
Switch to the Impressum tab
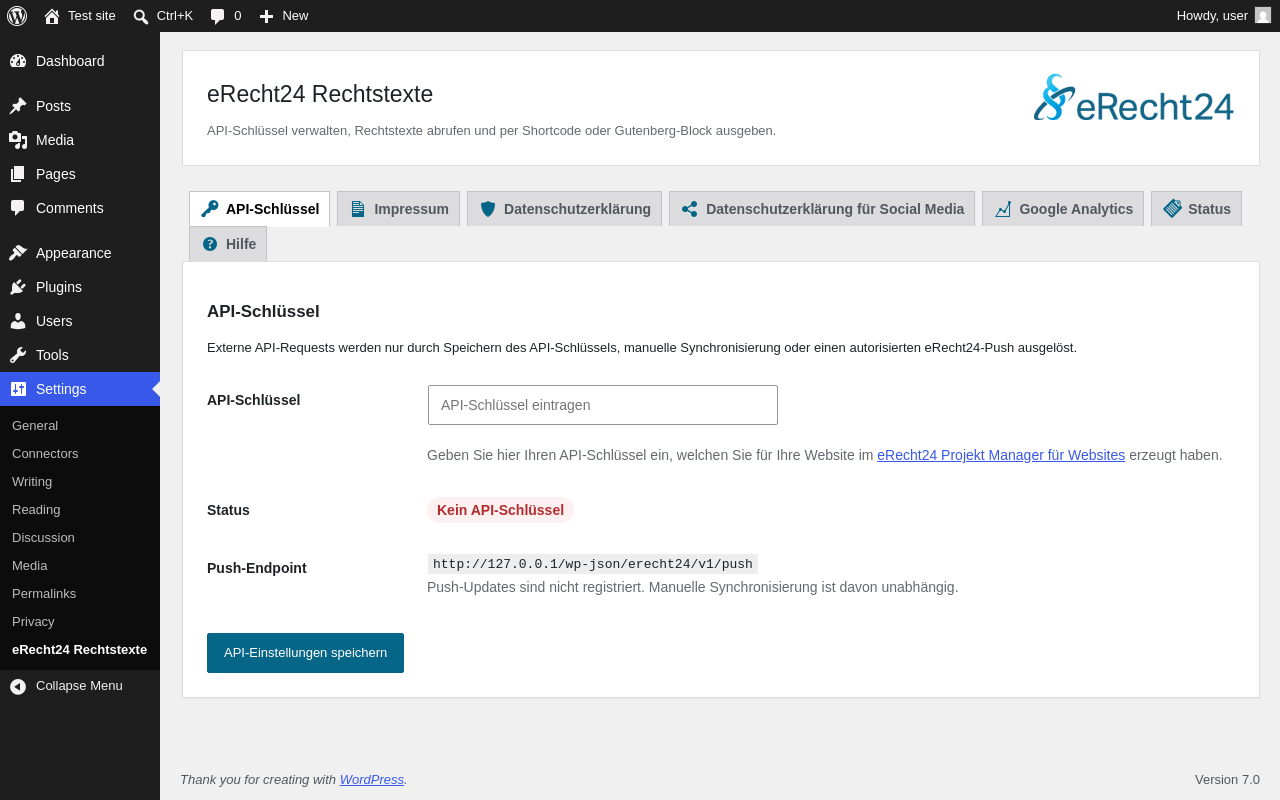click(398, 209)
